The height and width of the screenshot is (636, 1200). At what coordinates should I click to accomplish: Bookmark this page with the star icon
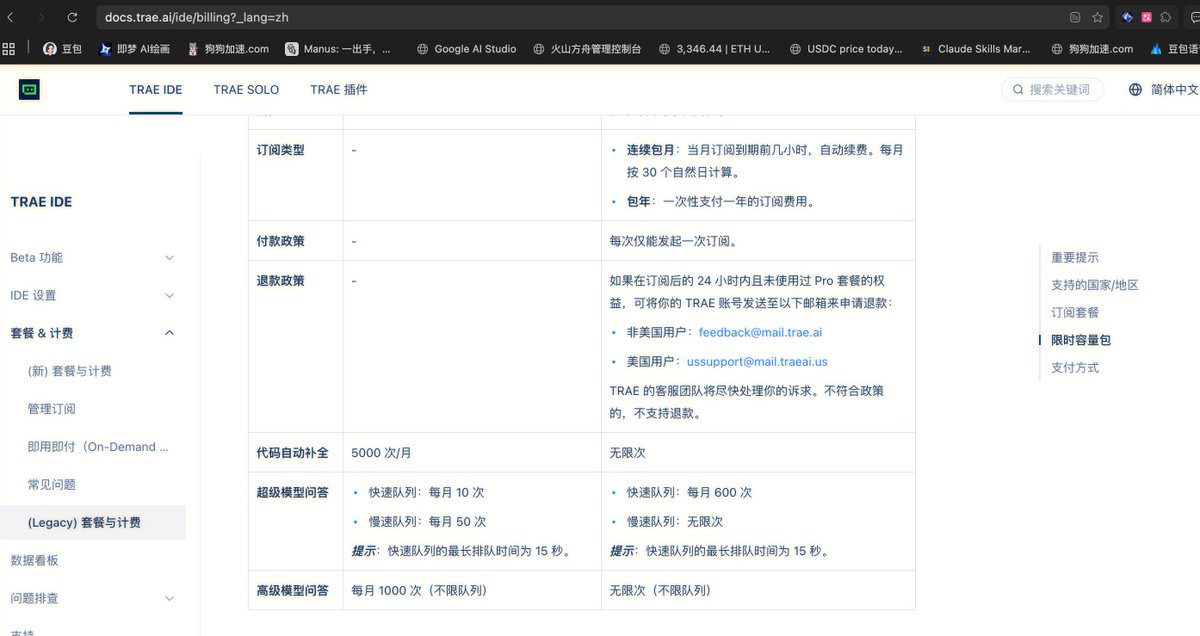(1098, 17)
